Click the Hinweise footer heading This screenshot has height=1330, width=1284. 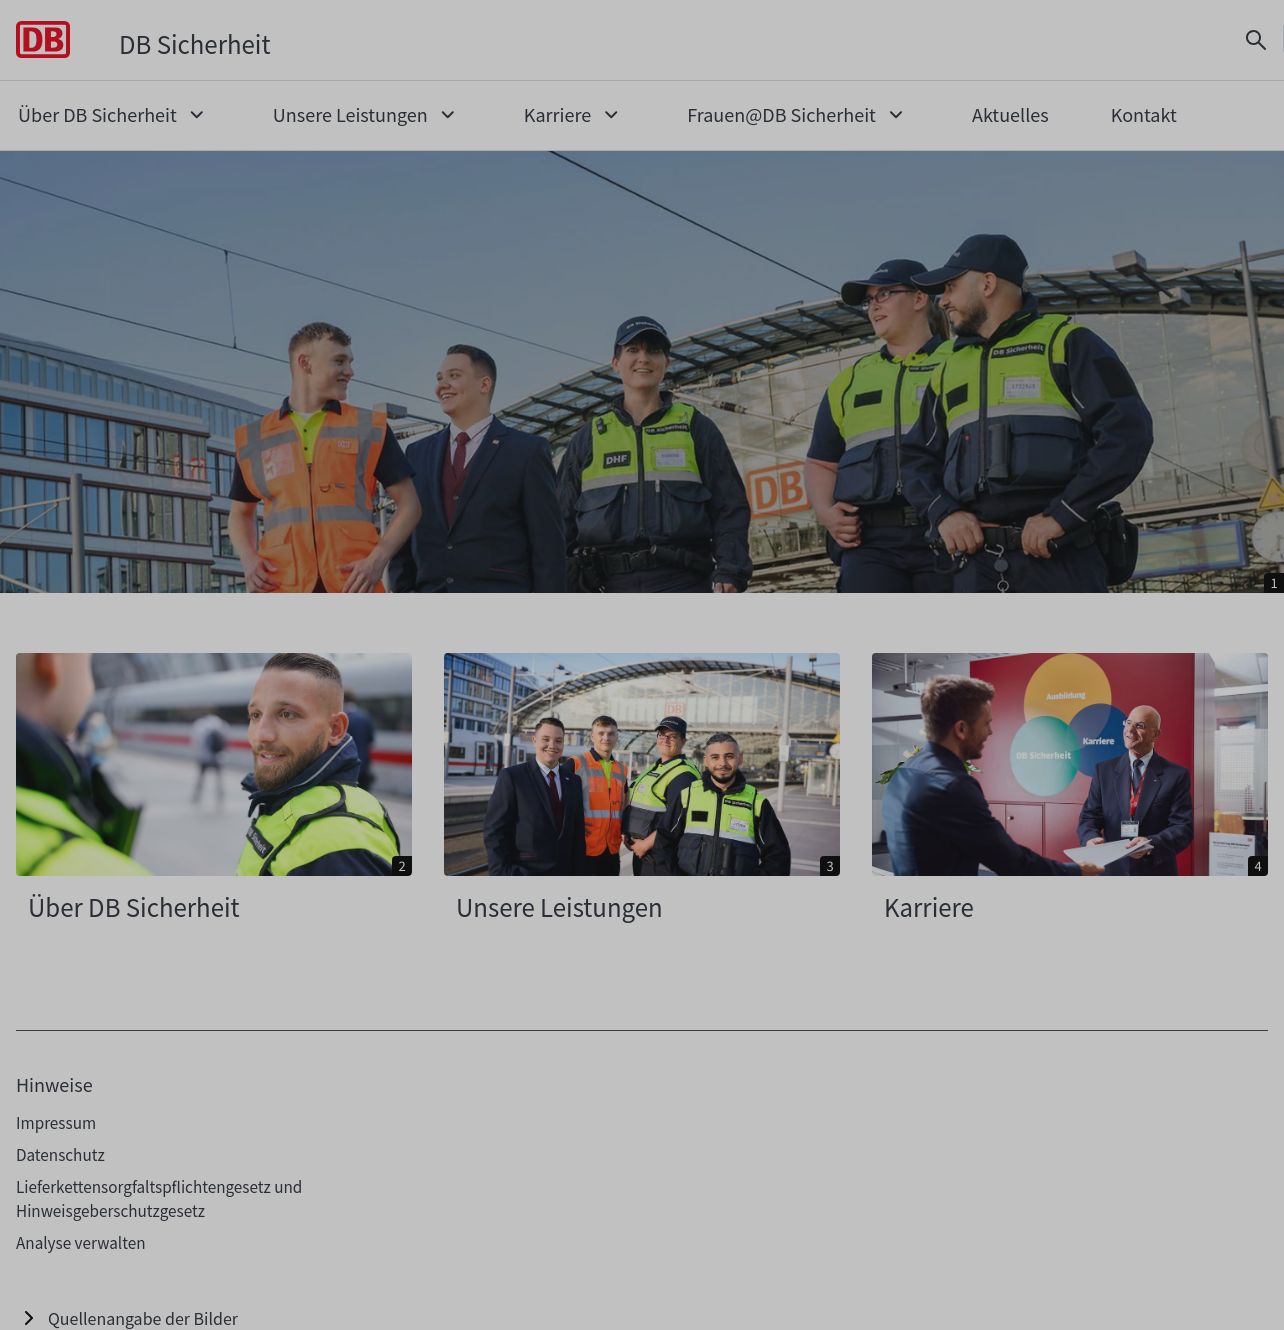click(x=54, y=1085)
